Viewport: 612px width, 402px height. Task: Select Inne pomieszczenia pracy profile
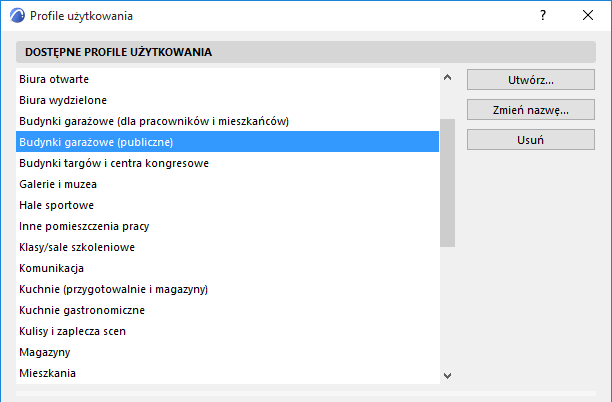[228, 226]
